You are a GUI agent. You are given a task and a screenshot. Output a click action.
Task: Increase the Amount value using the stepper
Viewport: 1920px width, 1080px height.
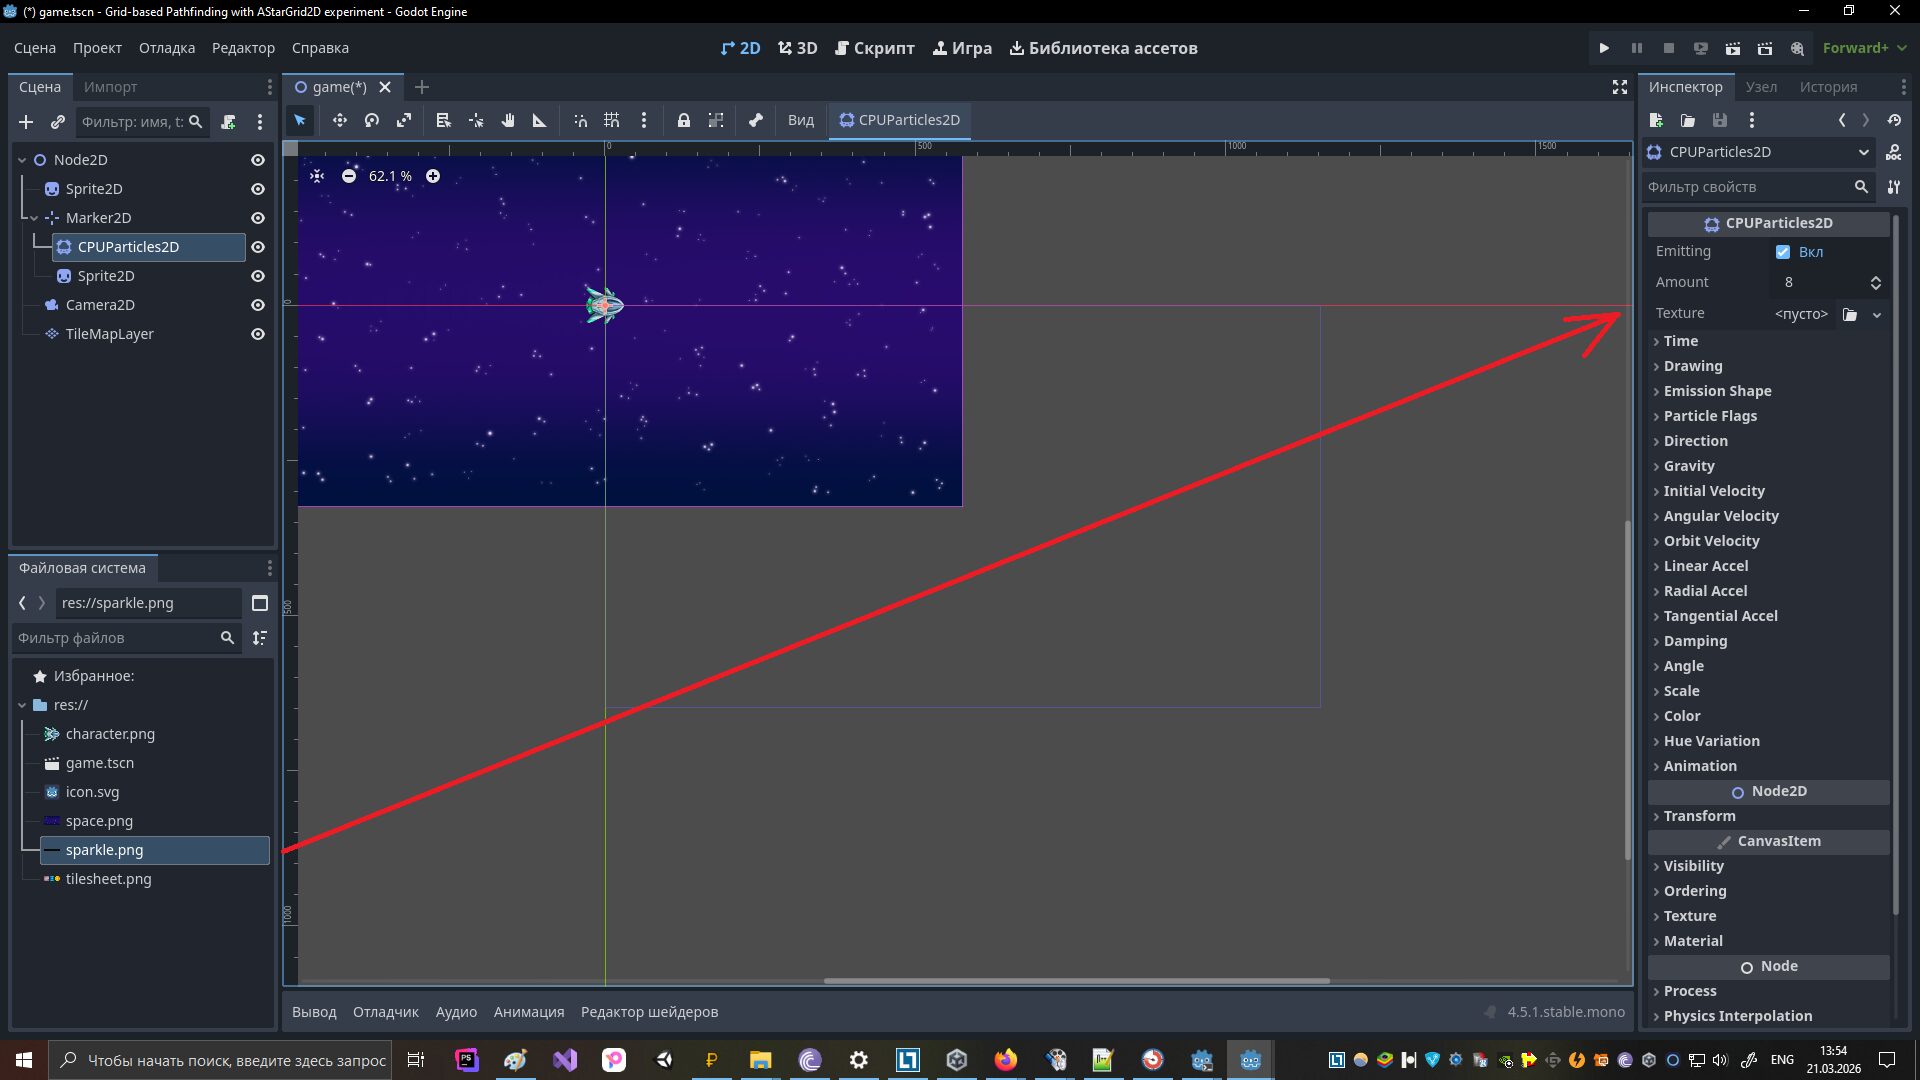pyautogui.click(x=1876, y=278)
